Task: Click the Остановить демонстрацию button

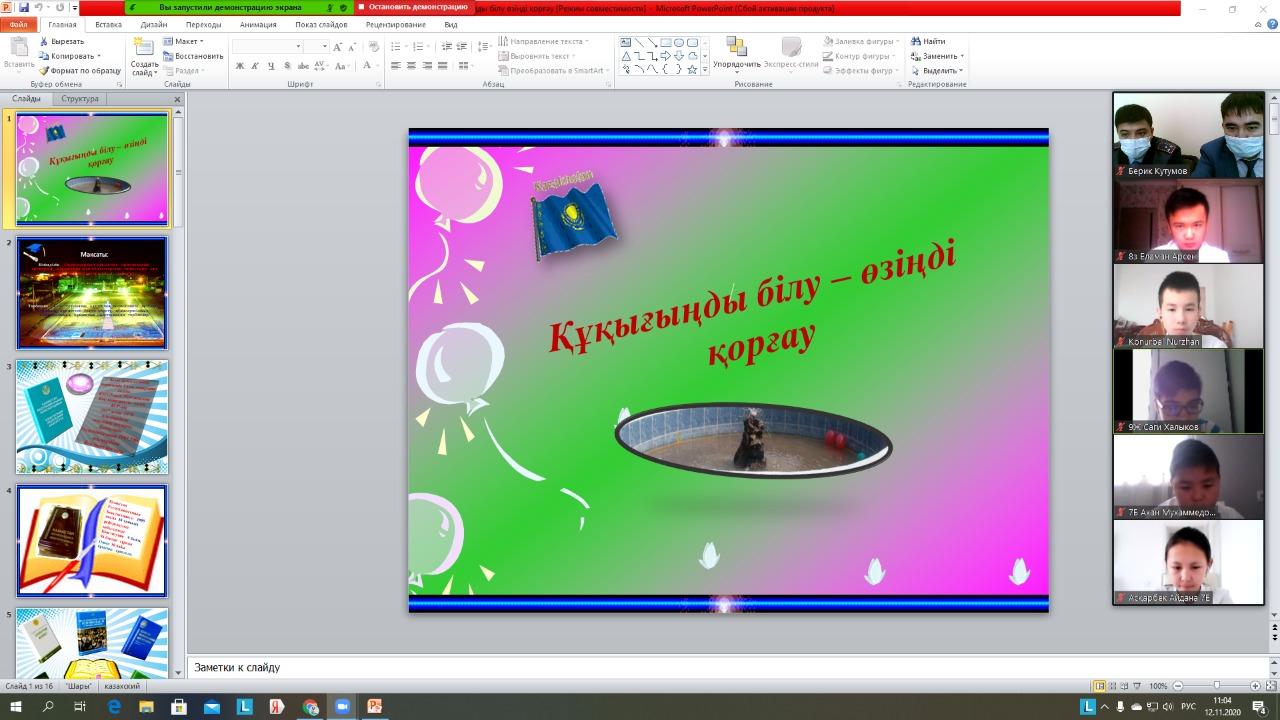Action: pyautogui.click(x=412, y=7)
